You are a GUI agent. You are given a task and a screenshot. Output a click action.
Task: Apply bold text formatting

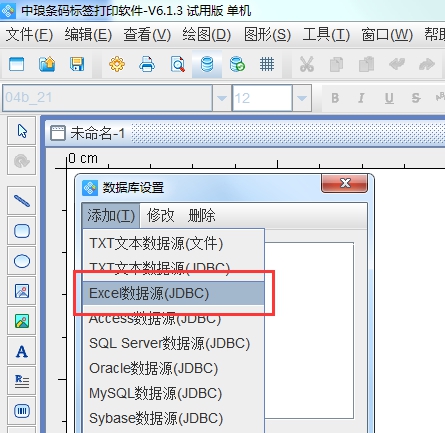pyautogui.click(x=335, y=98)
